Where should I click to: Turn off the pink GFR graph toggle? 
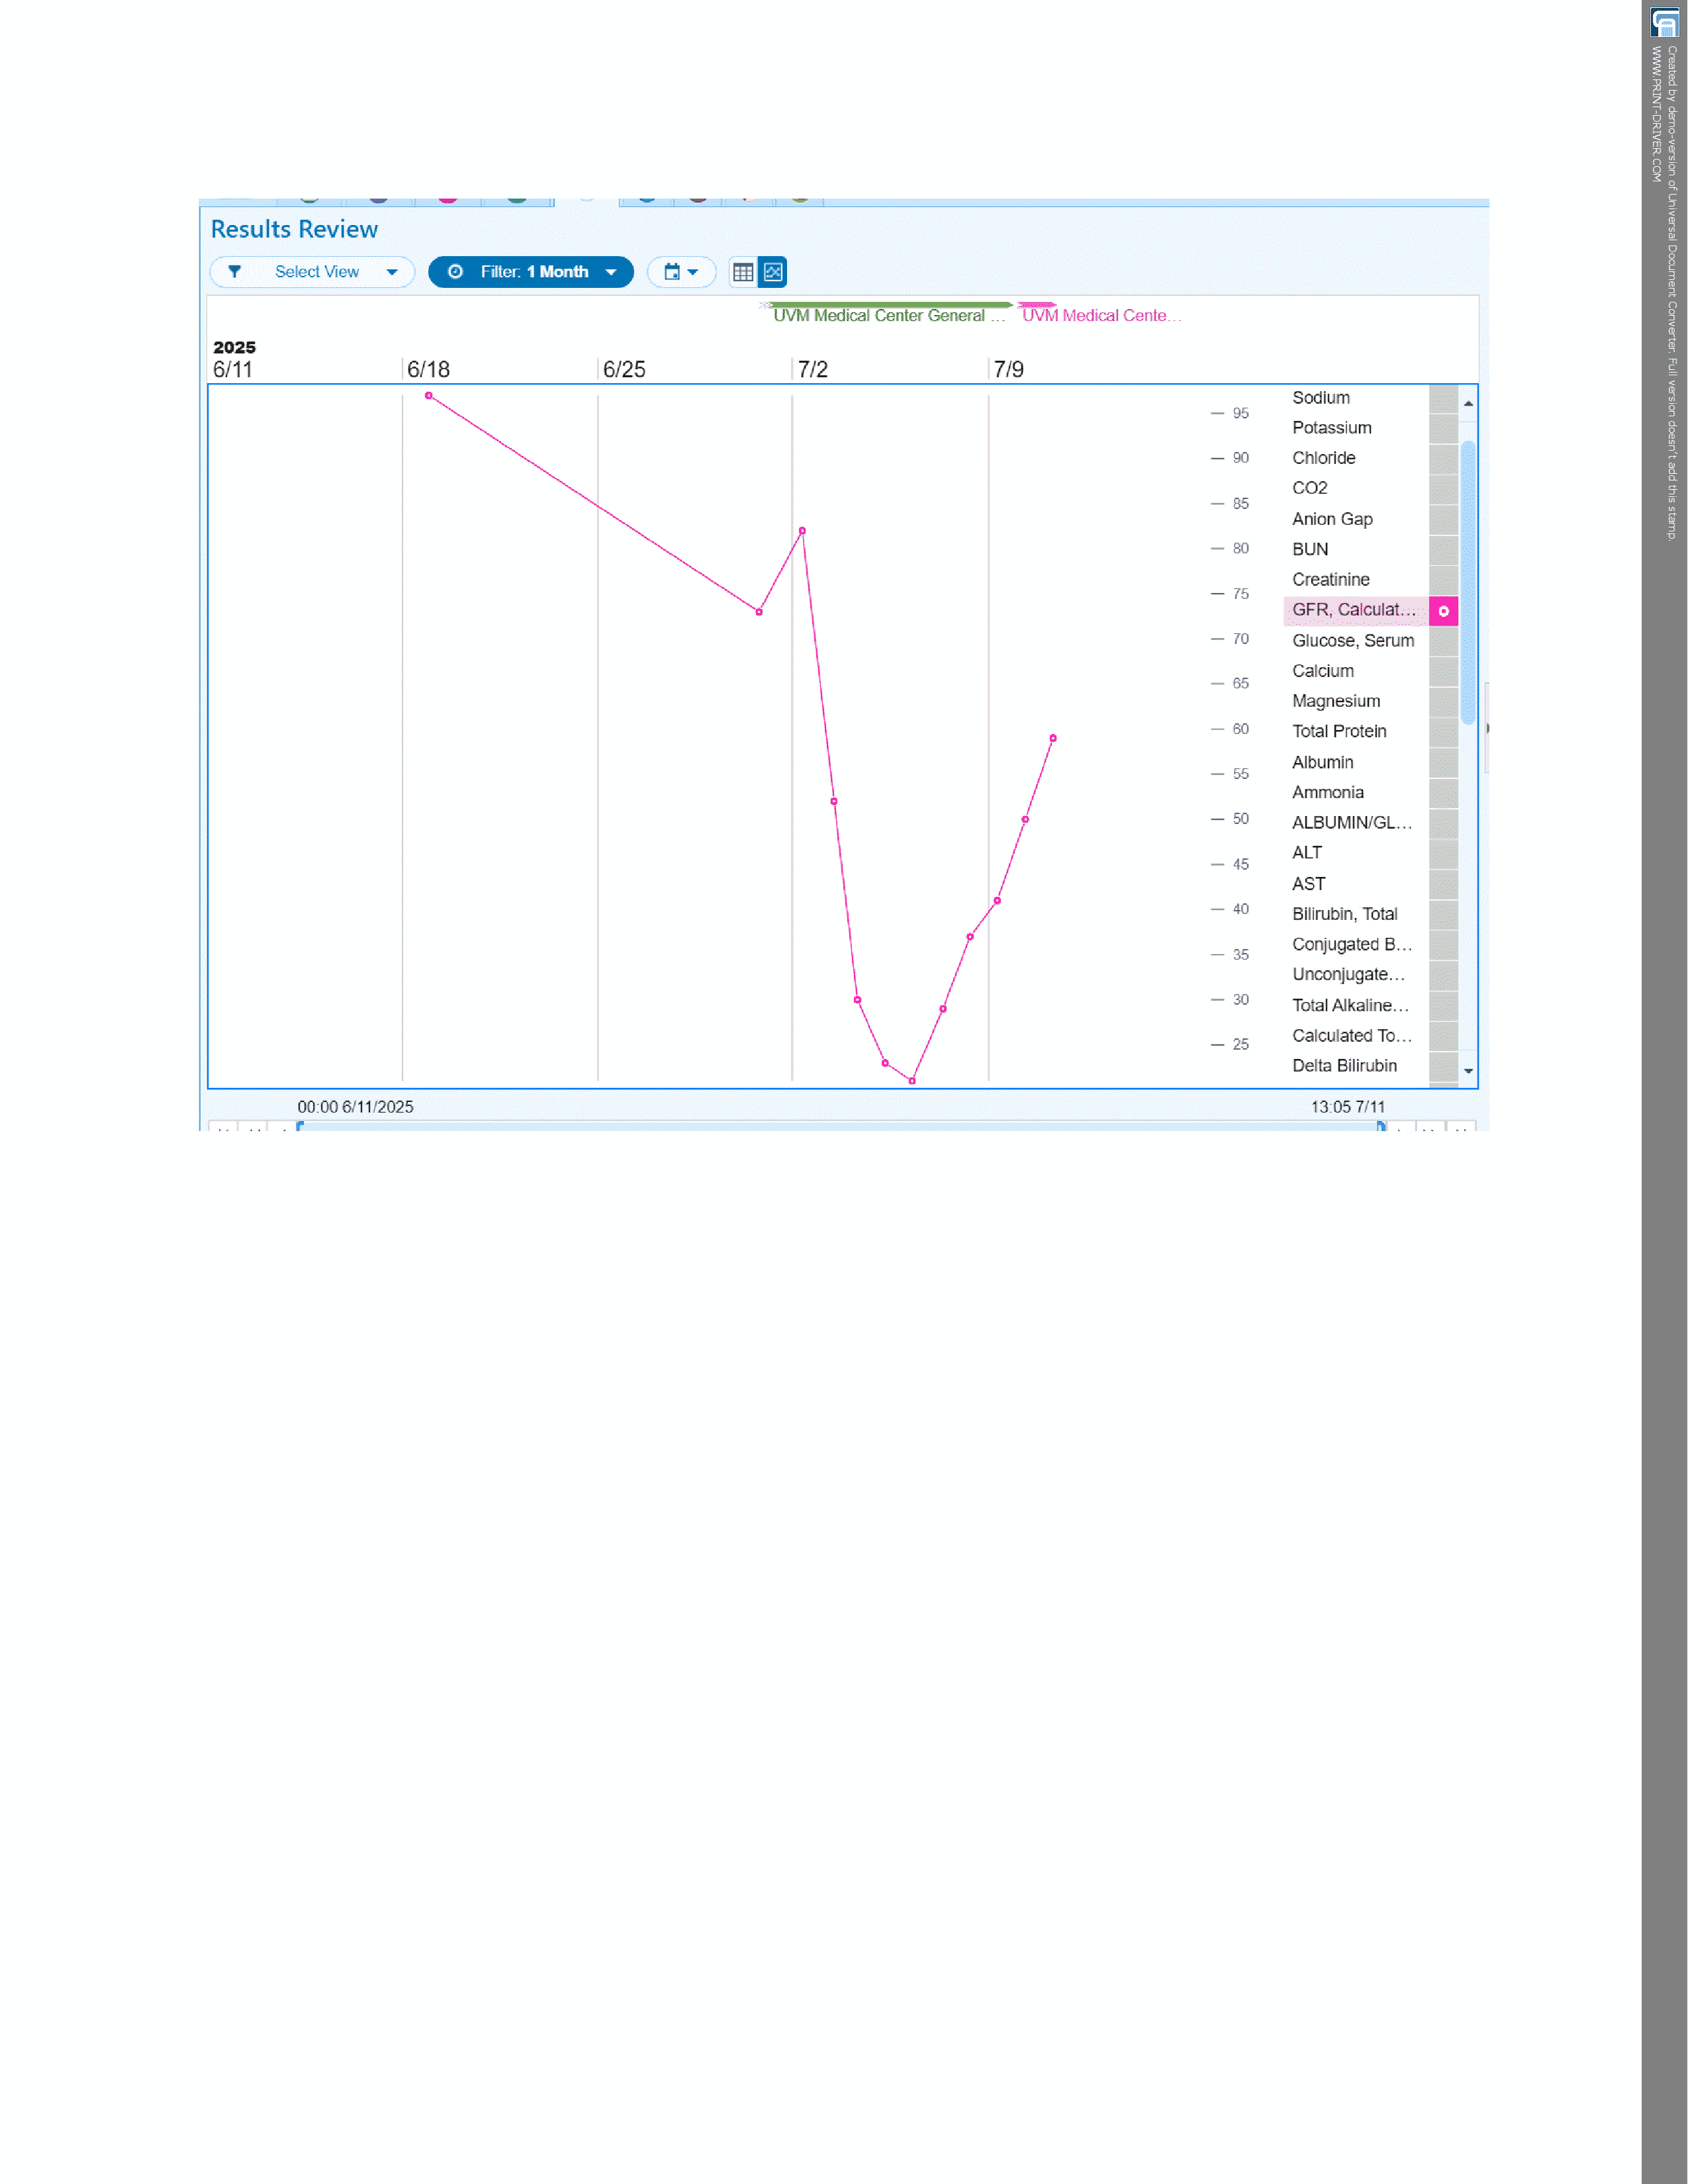pyautogui.click(x=1443, y=611)
